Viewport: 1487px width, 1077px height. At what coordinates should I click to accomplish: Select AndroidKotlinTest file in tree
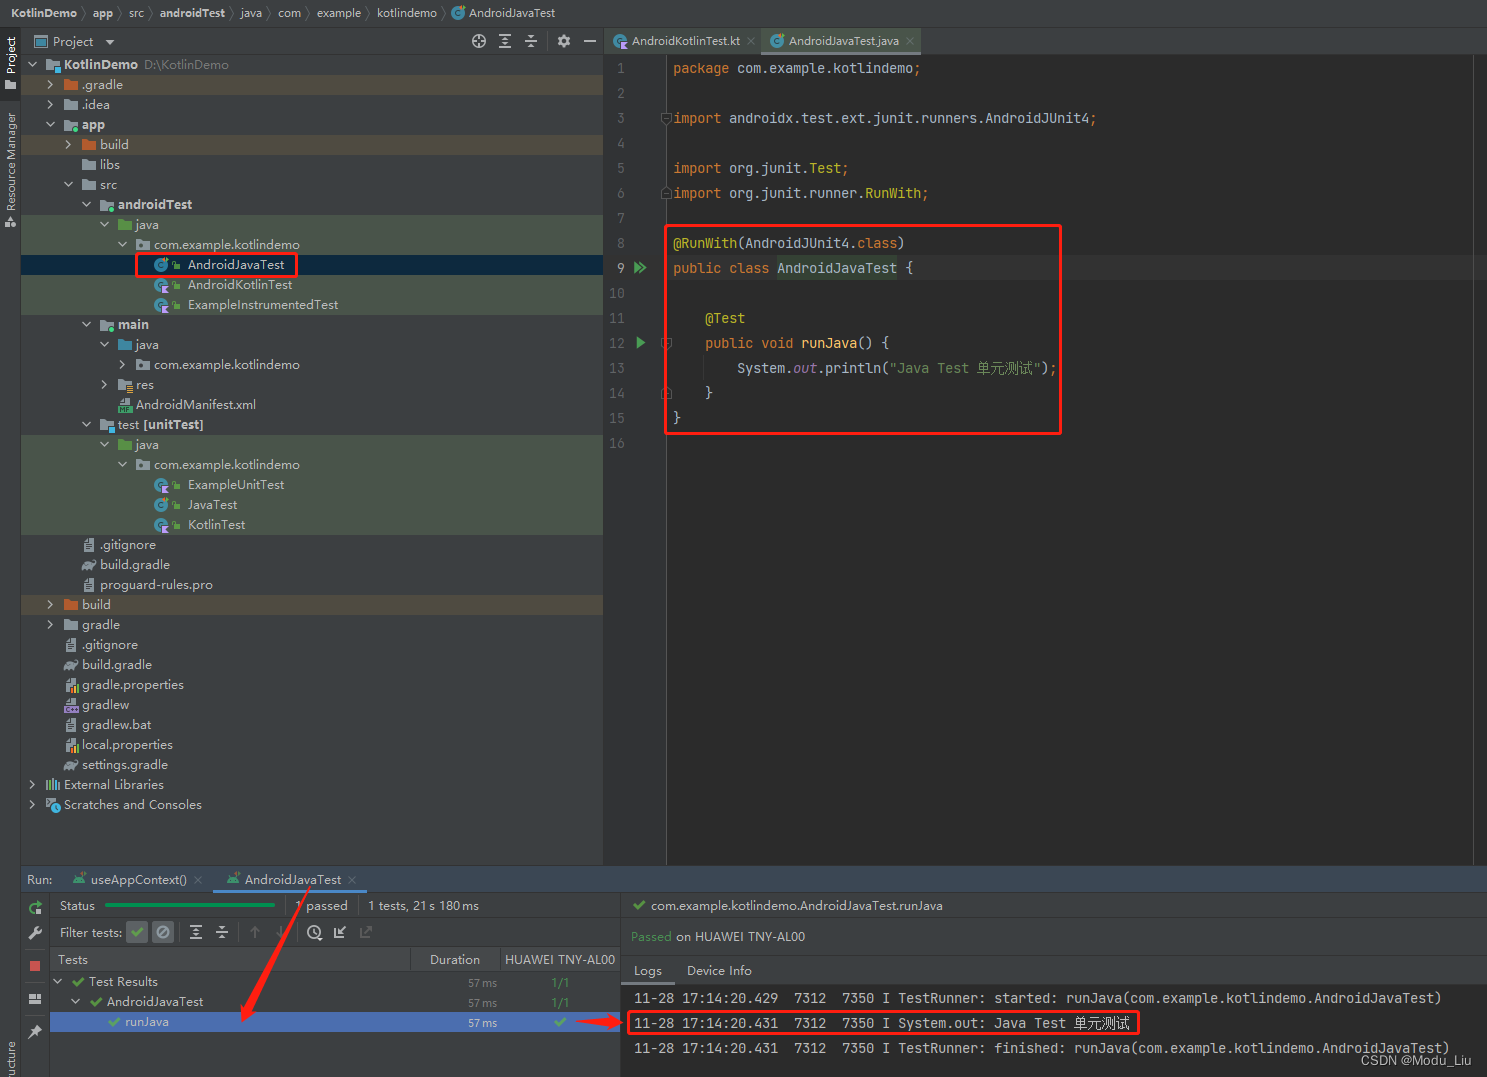[240, 285]
